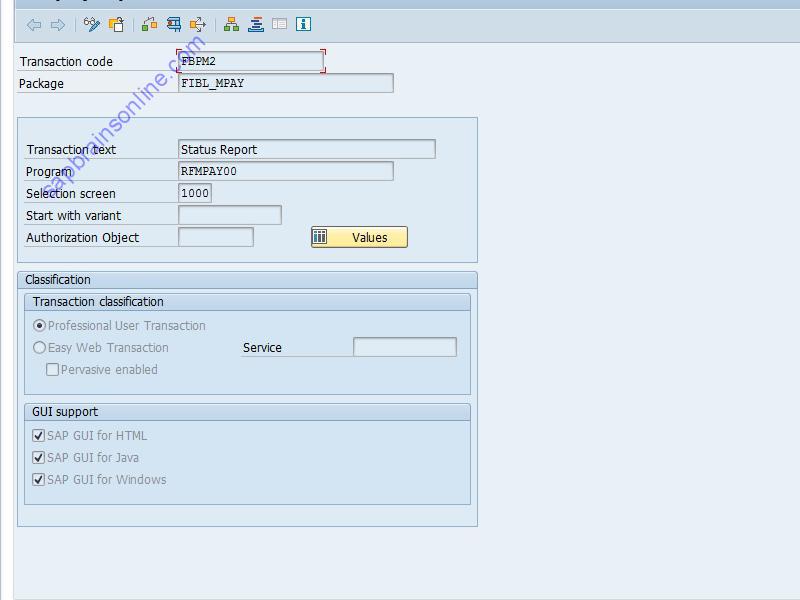Click the Direct Processing arrows icon
The image size is (800, 600).
[x=198, y=24]
